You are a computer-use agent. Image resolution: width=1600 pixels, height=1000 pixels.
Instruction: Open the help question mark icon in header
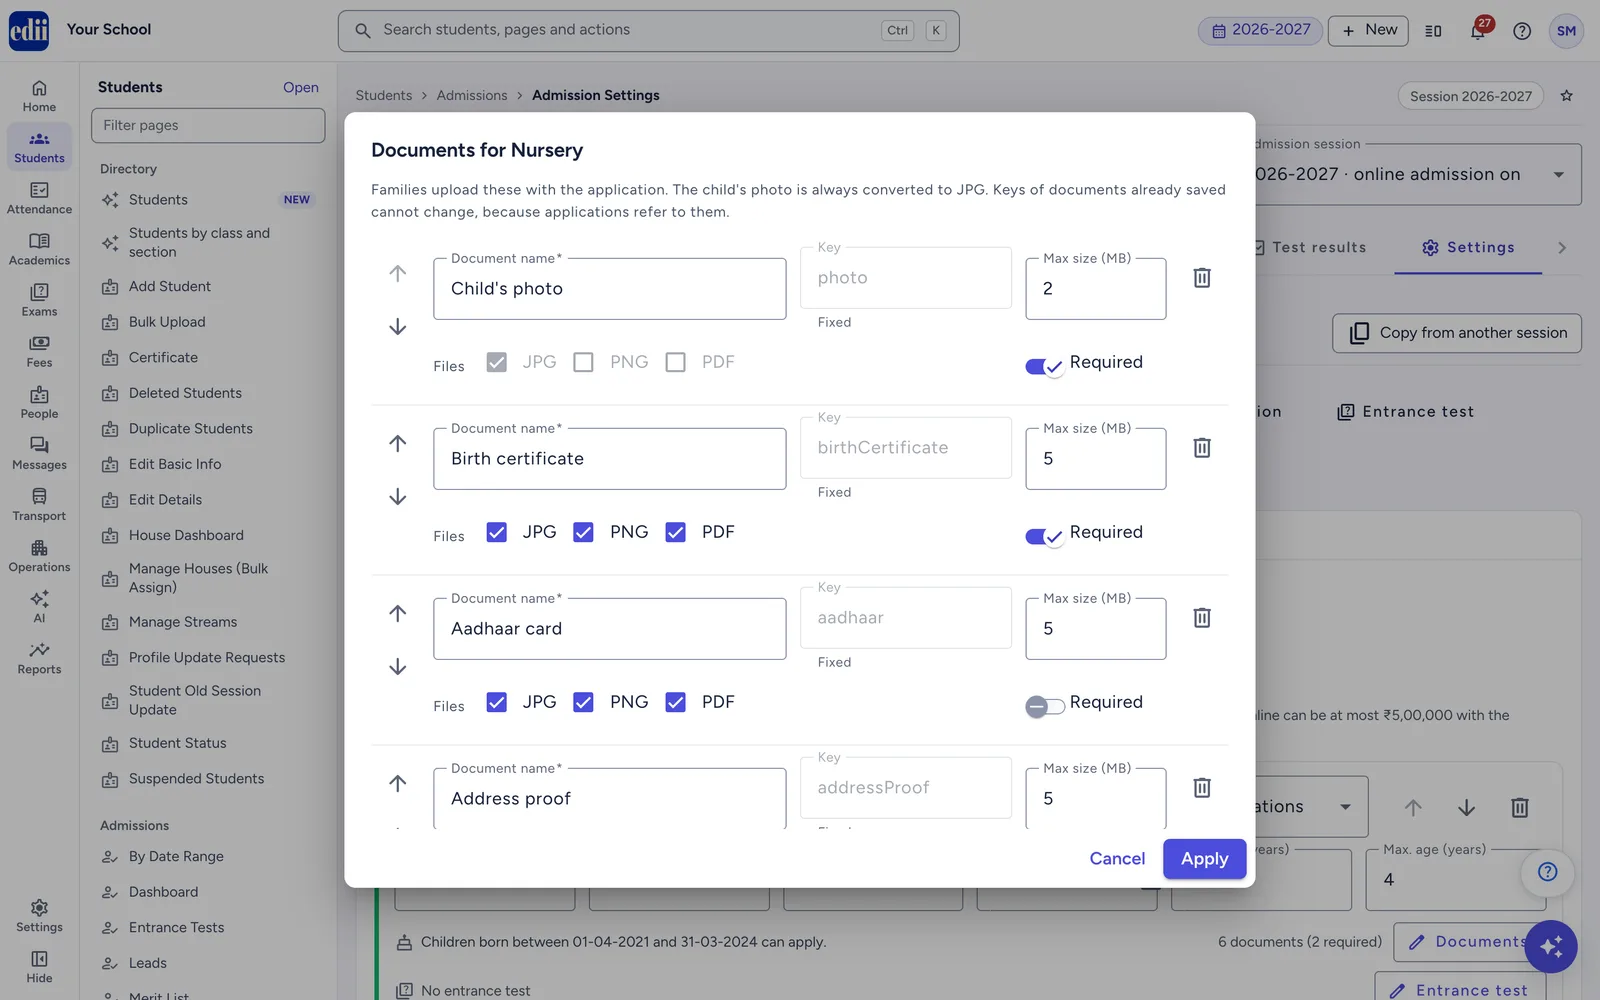point(1522,31)
